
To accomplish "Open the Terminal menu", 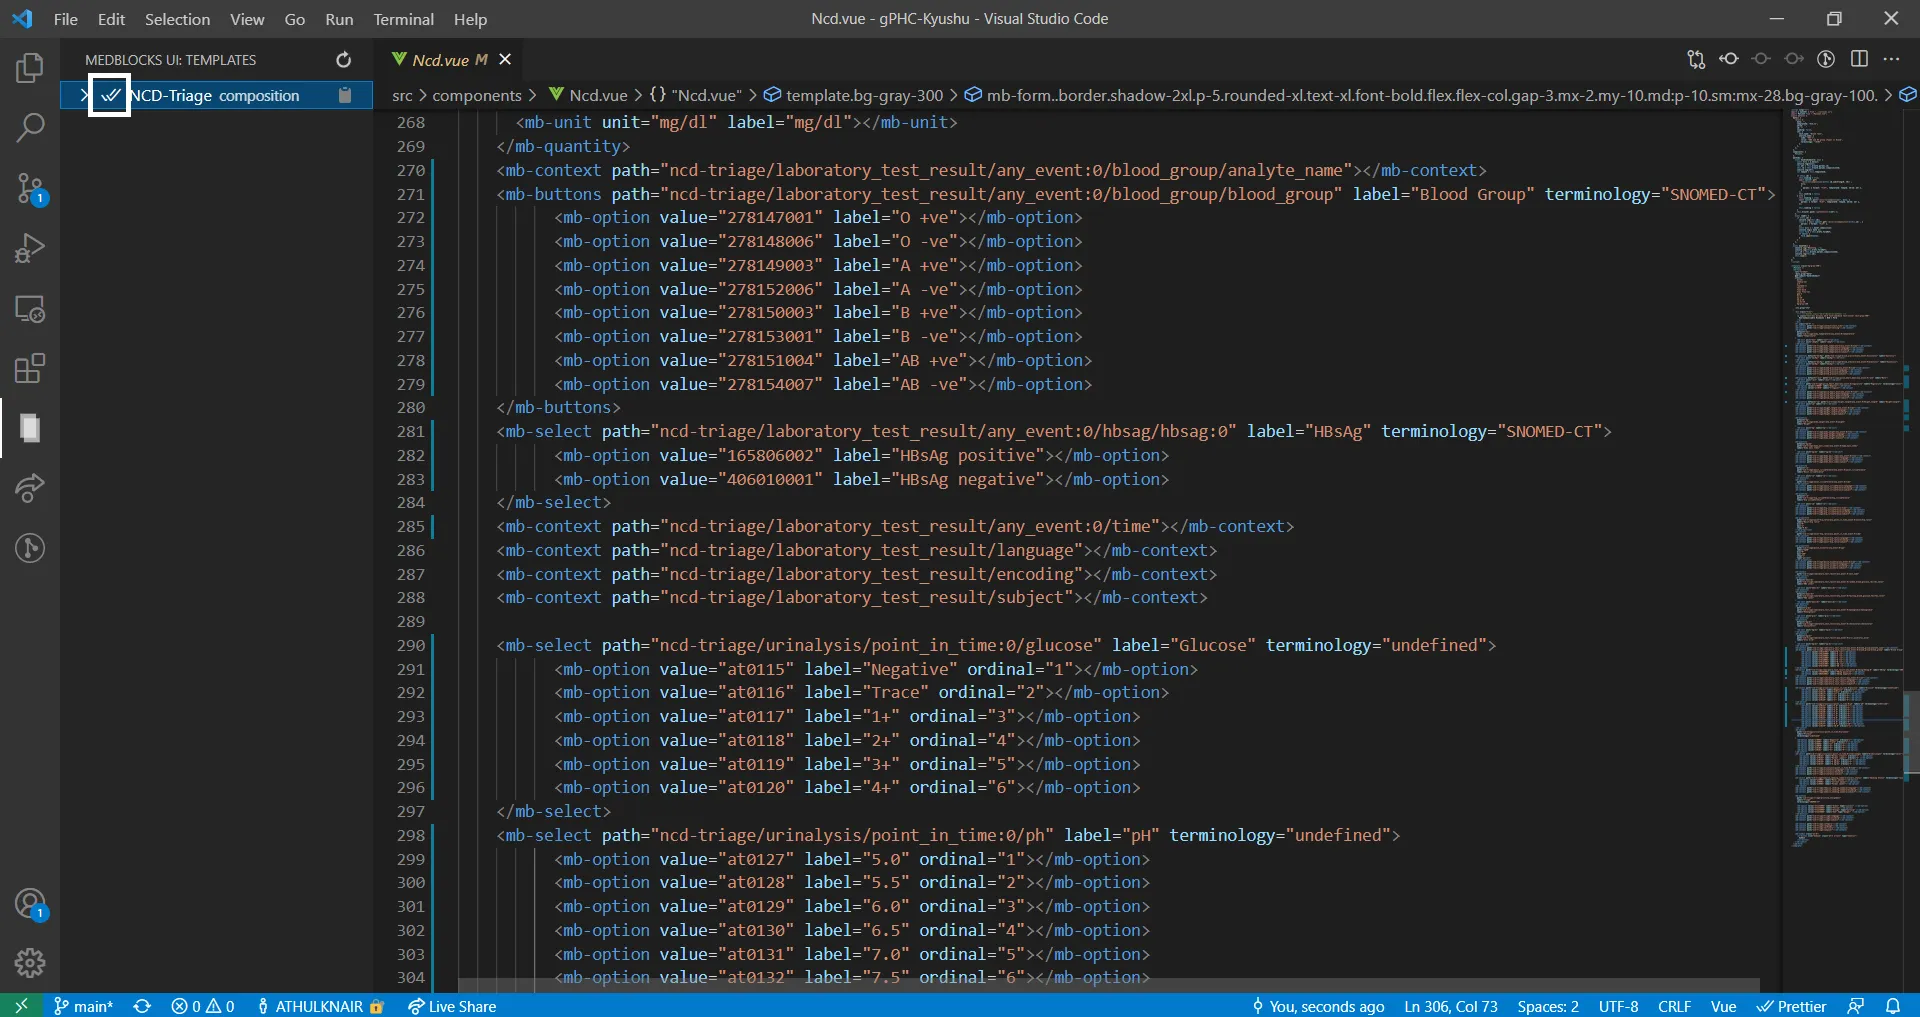I will click(x=403, y=19).
